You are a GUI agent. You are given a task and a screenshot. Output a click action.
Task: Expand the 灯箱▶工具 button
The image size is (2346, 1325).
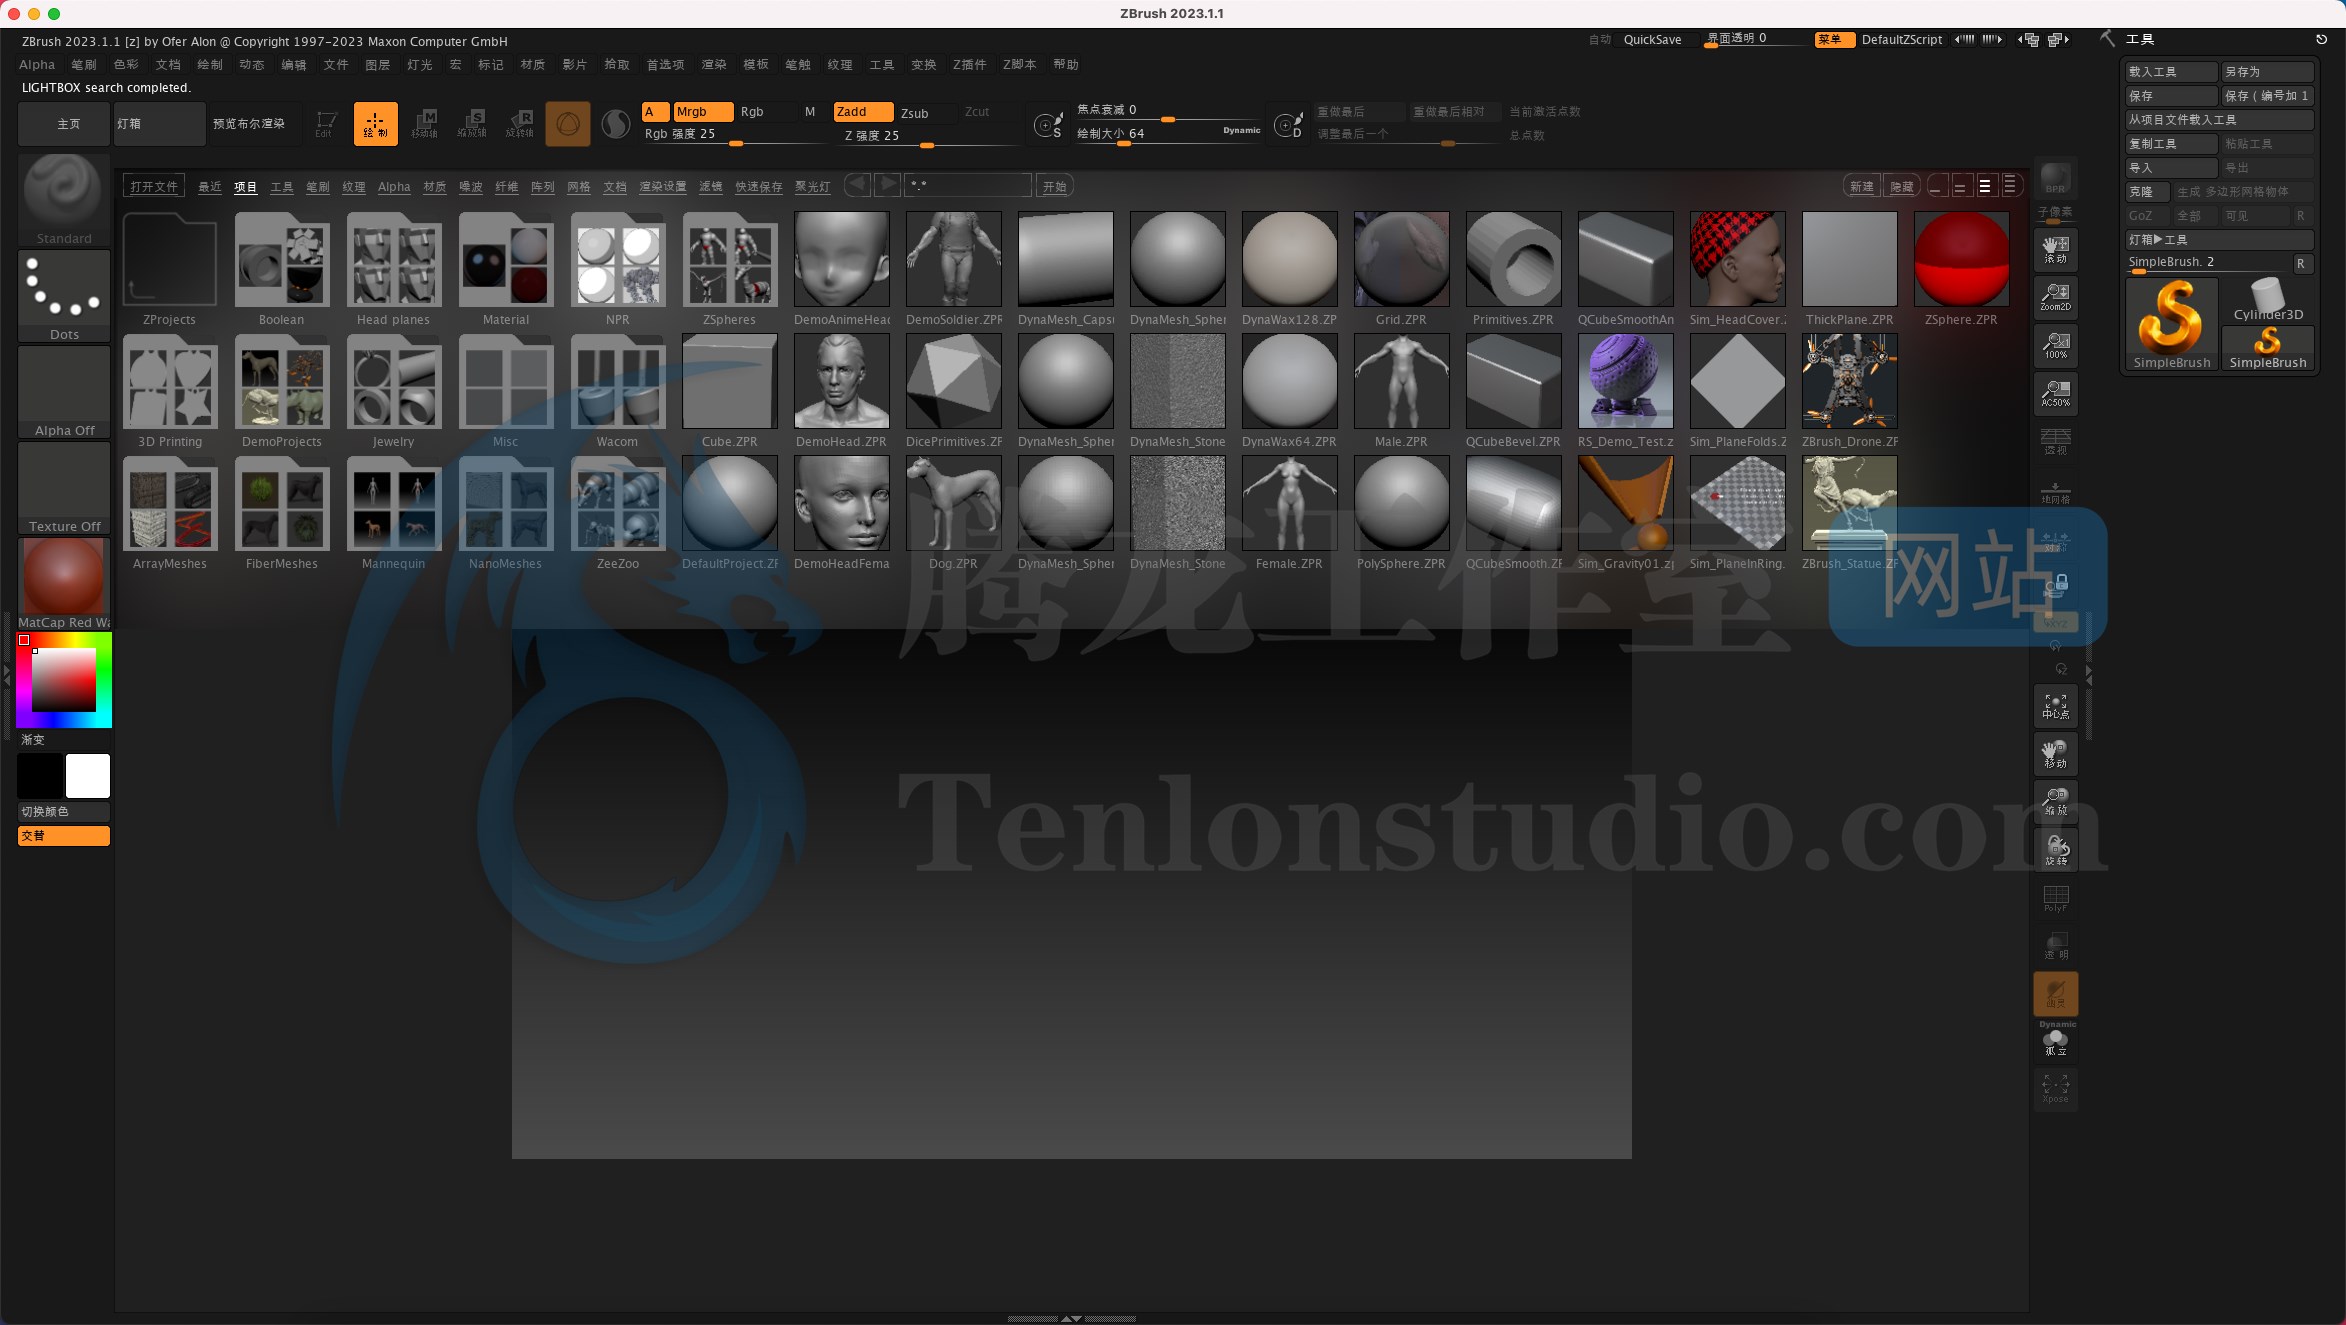pyautogui.click(x=2219, y=240)
